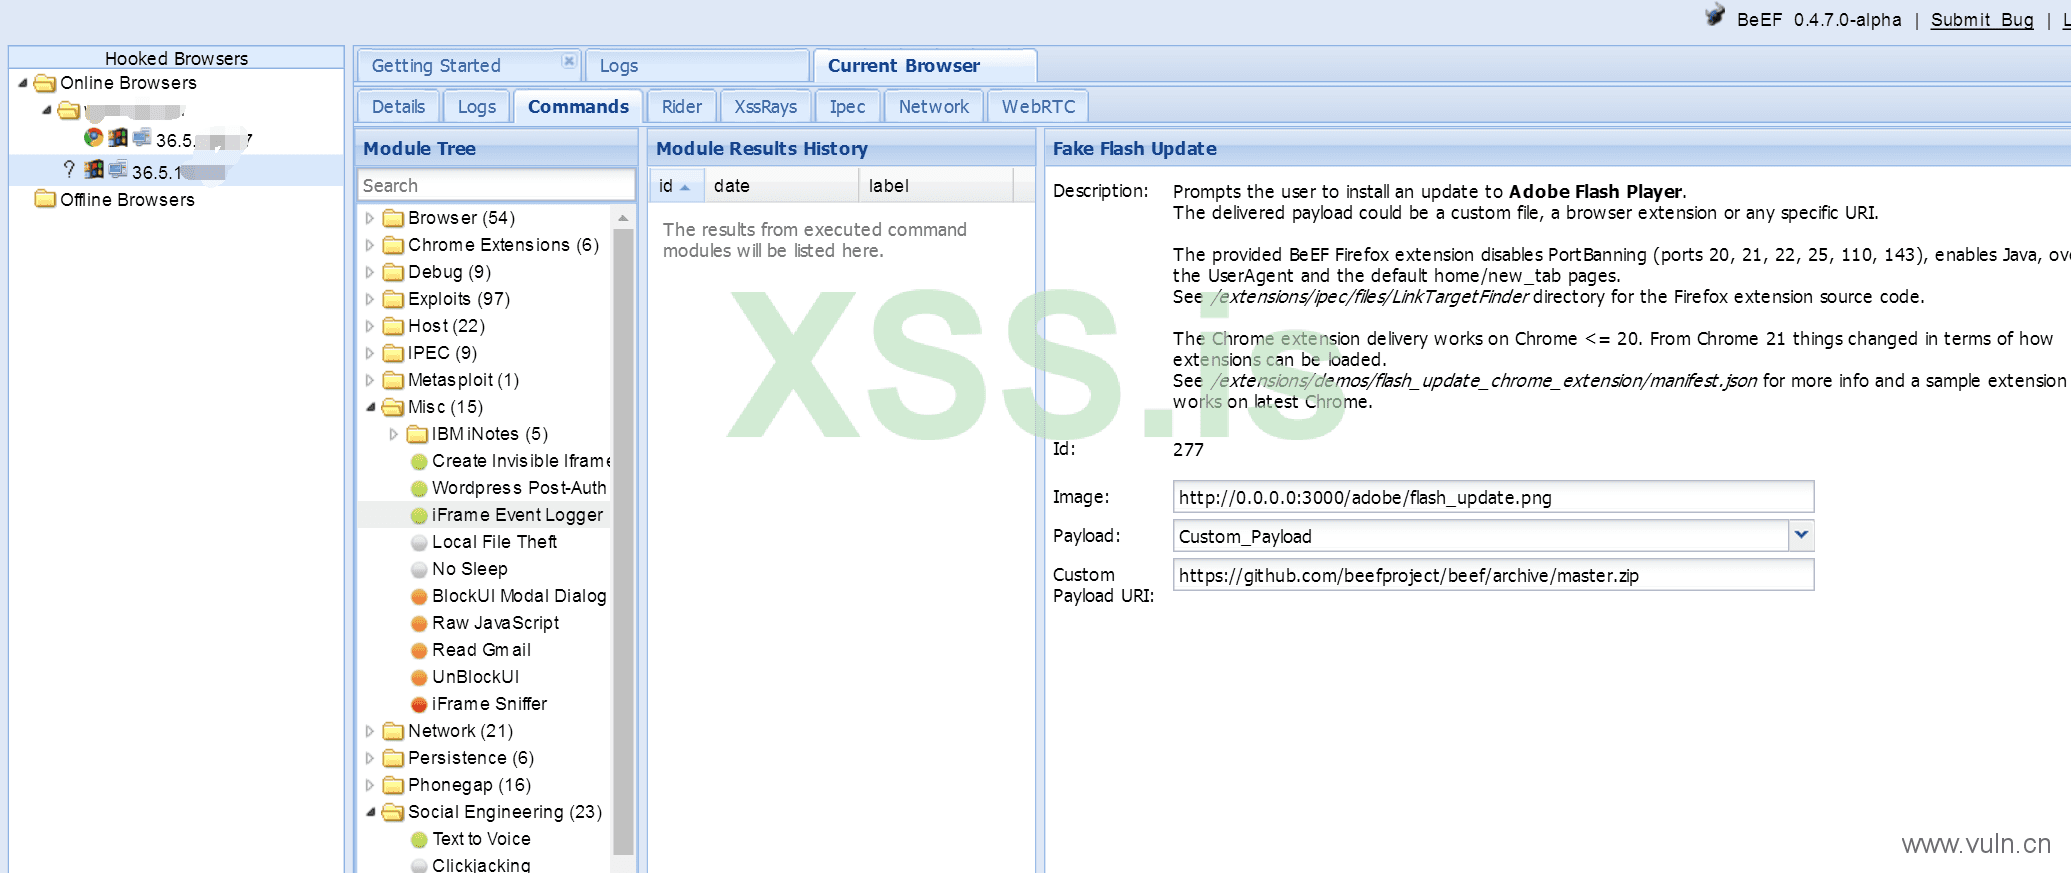Click the Chrome Extensions folder icon
2071x873 pixels.
point(393,245)
